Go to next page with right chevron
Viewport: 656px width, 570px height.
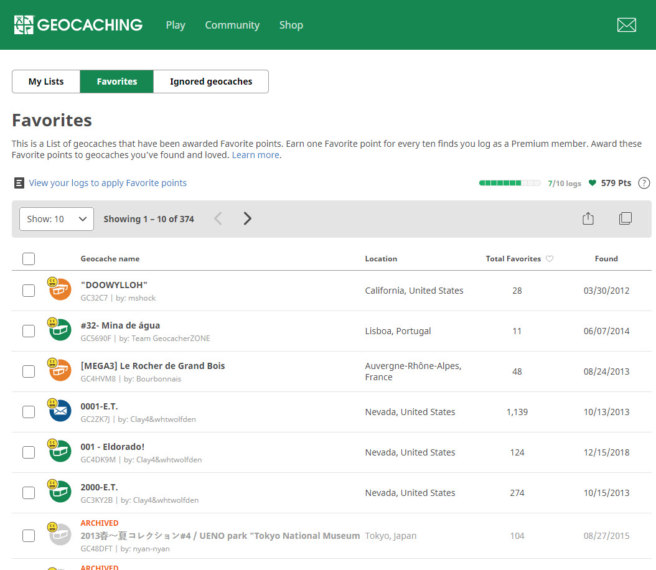pos(247,219)
